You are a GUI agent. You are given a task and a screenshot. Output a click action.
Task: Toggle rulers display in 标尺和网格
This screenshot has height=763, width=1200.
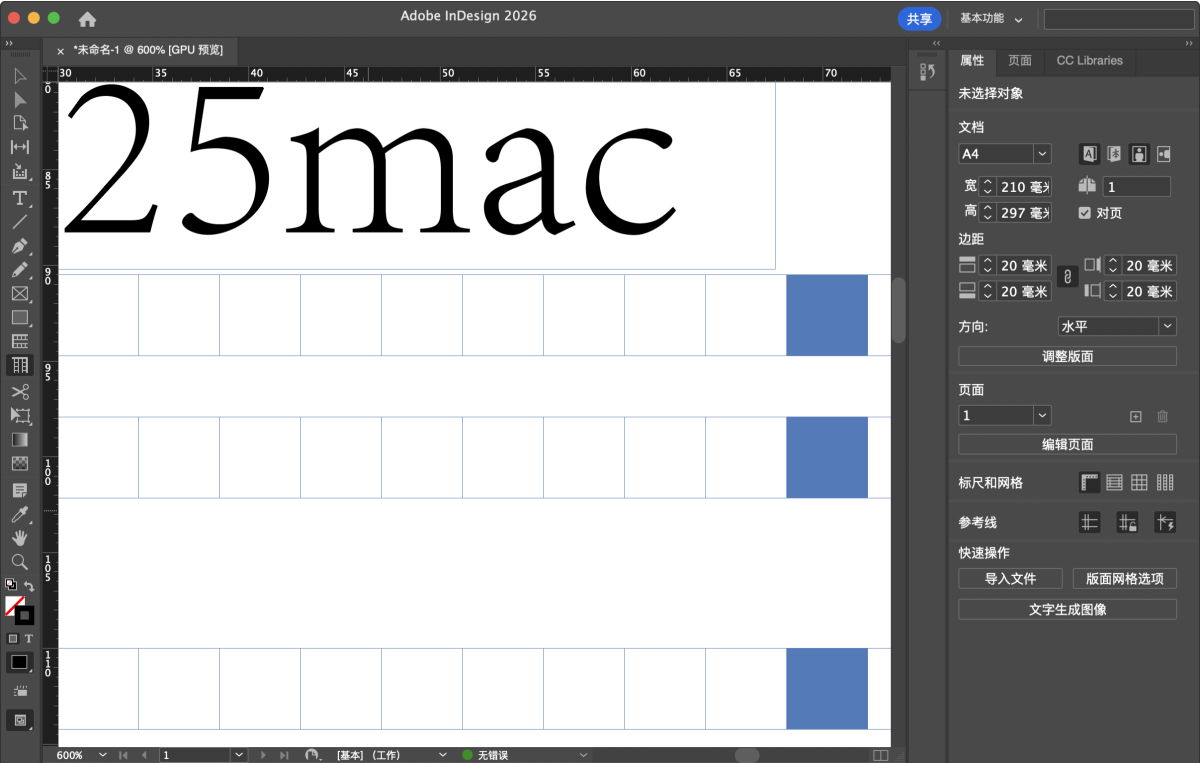pos(1089,483)
